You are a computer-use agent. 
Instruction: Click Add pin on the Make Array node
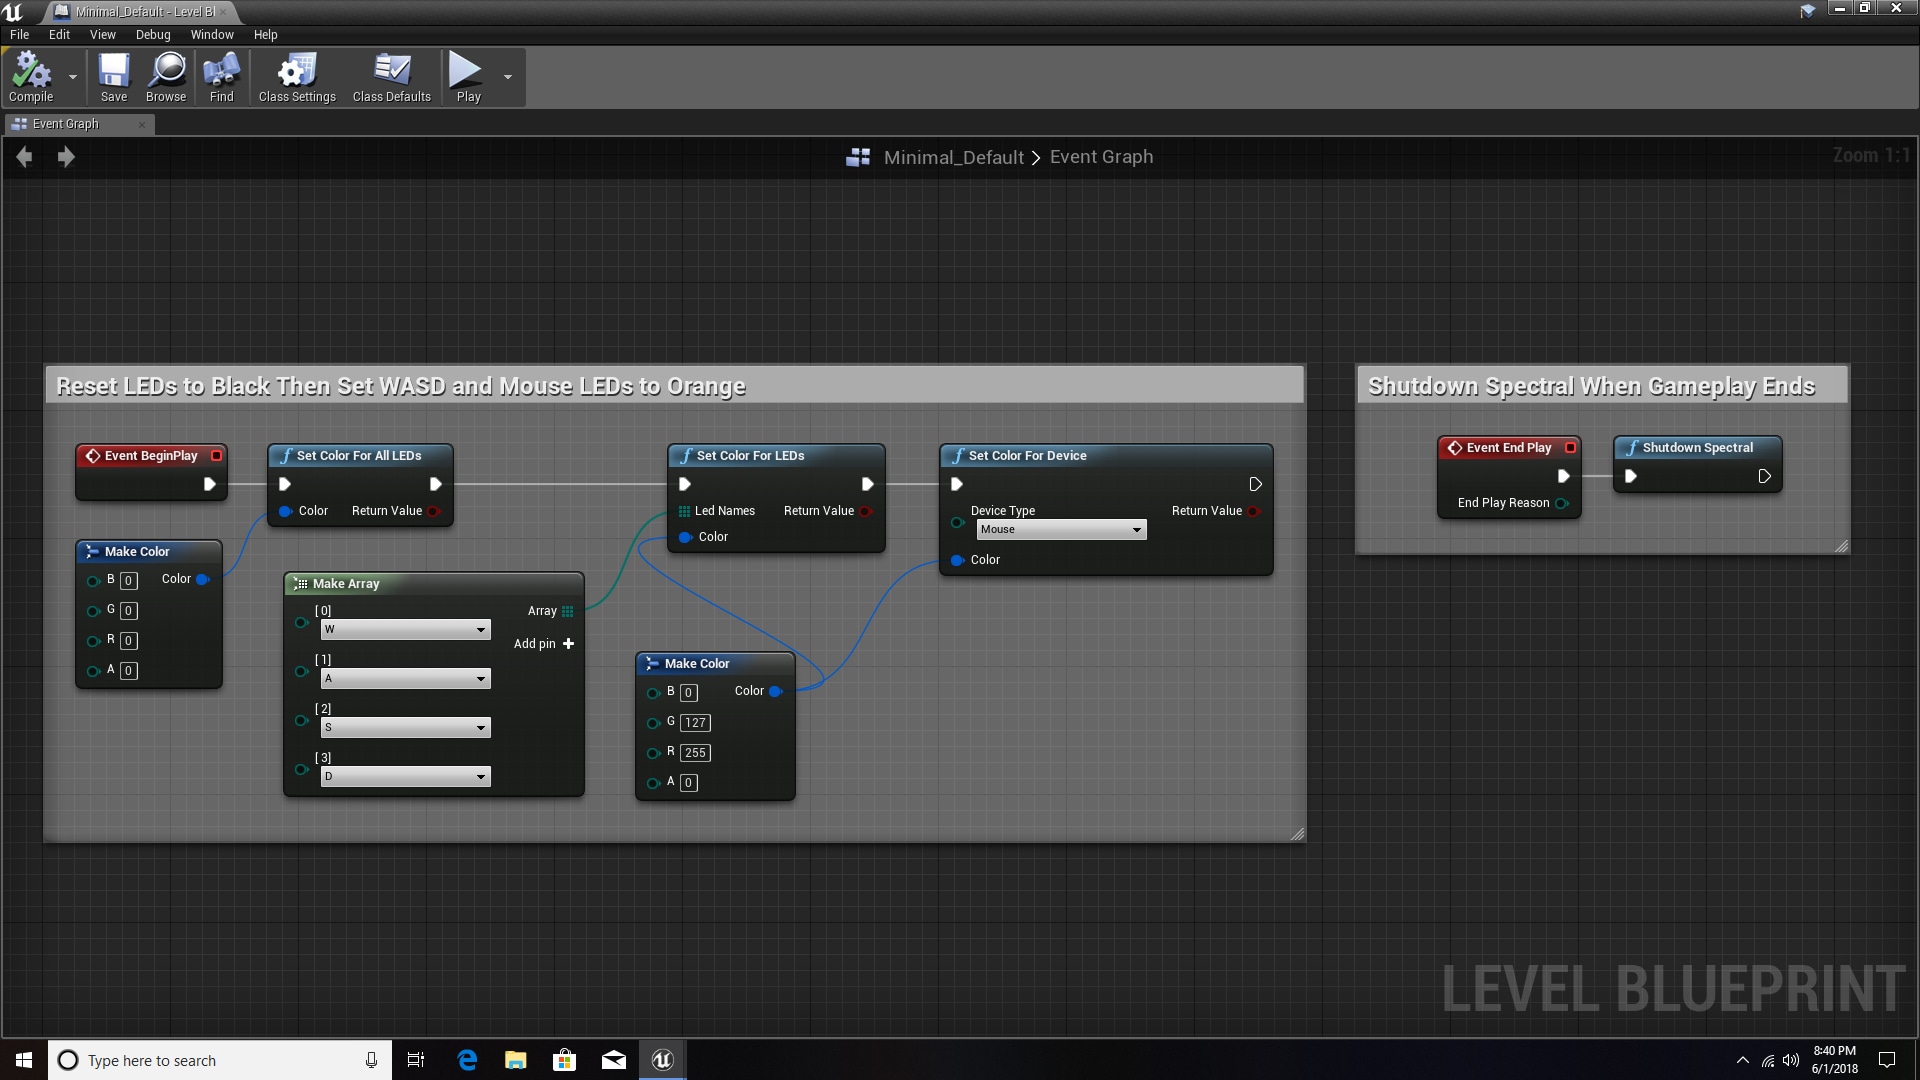[x=543, y=644]
